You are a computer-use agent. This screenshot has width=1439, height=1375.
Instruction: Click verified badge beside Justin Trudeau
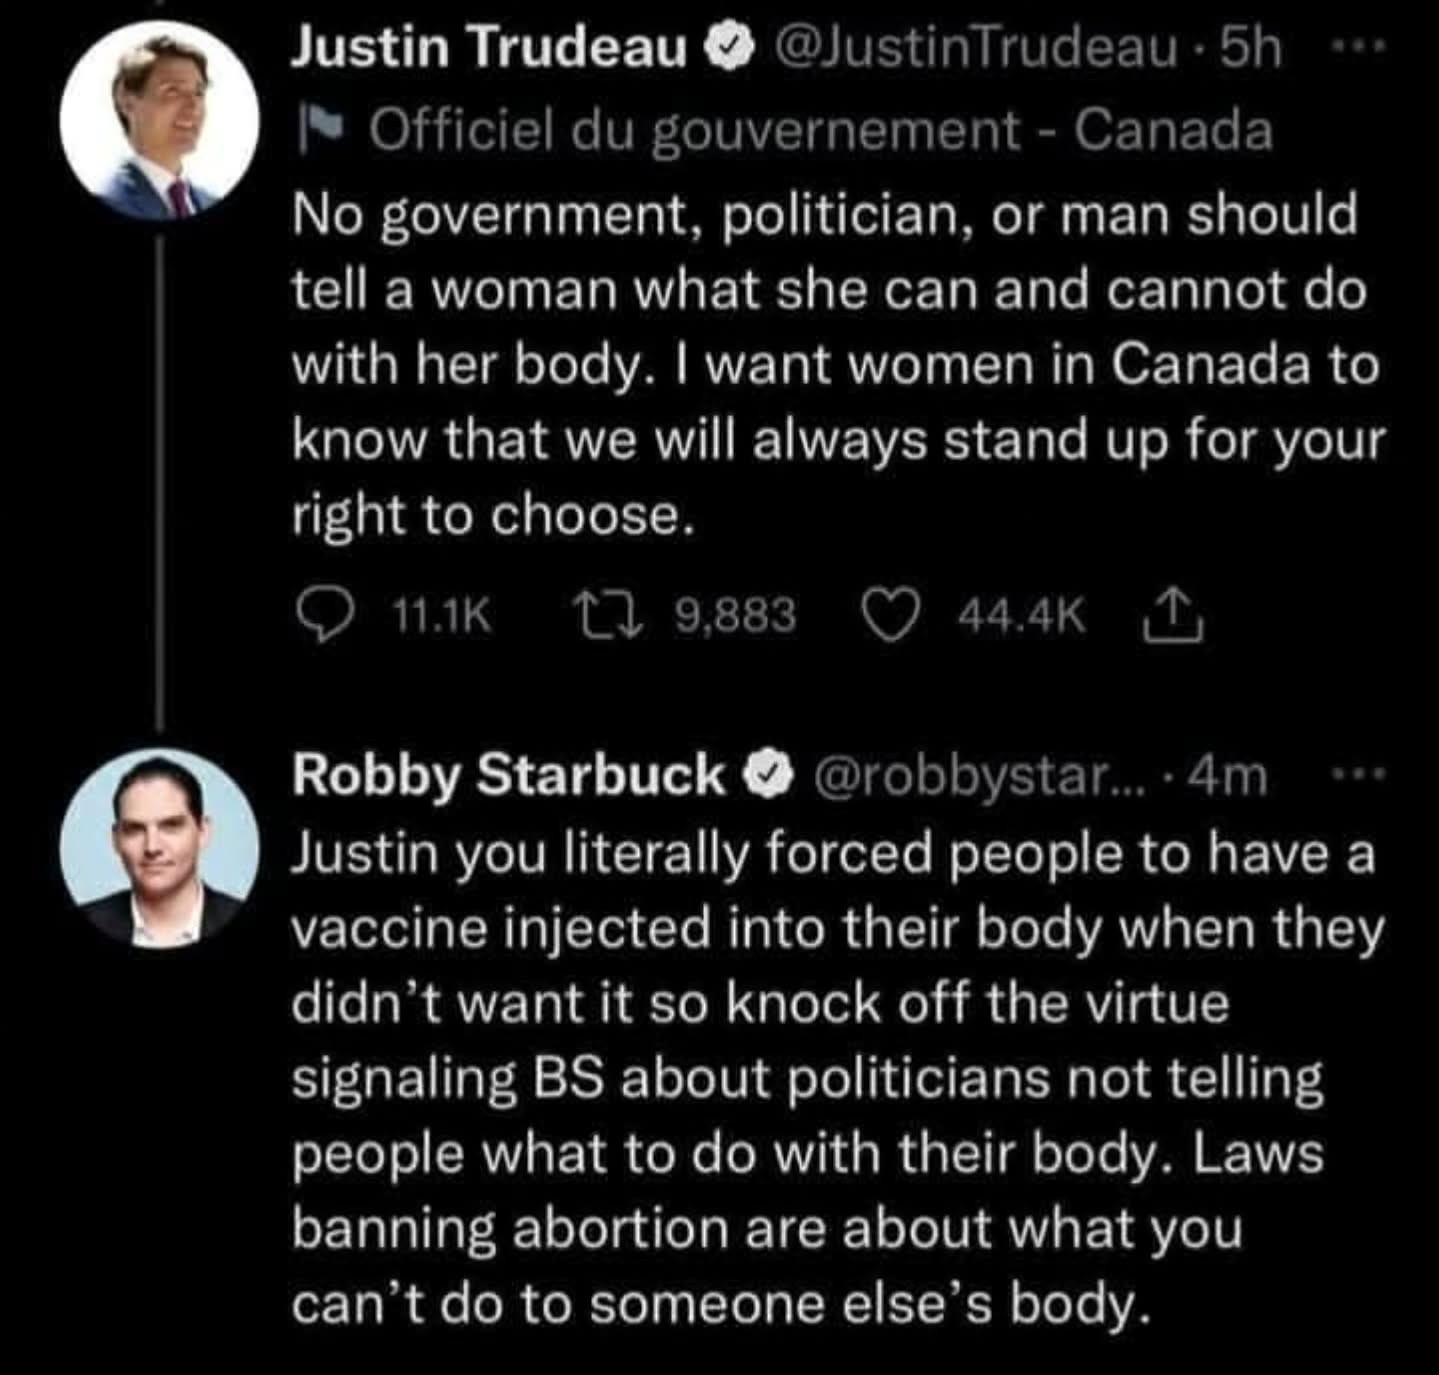[729, 49]
